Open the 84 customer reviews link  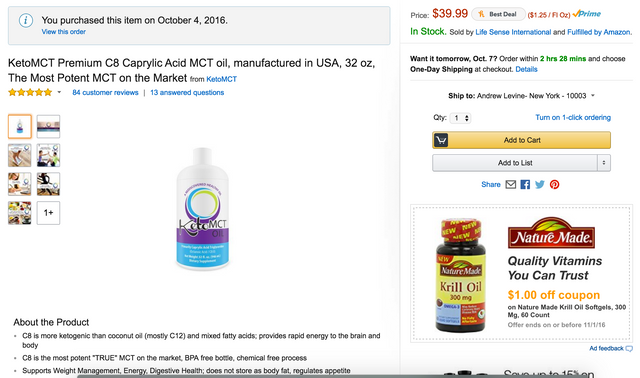105,93
